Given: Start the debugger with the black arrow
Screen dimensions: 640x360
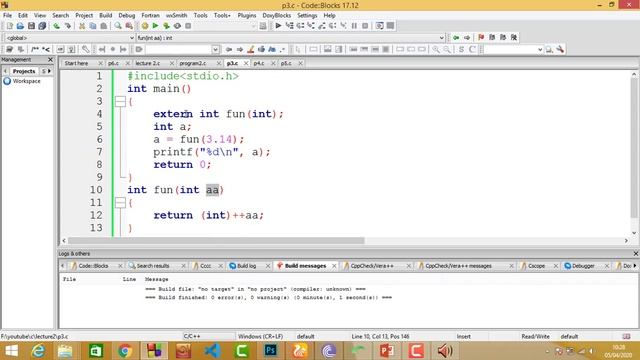Looking at the screenshot, I should point(278,26).
